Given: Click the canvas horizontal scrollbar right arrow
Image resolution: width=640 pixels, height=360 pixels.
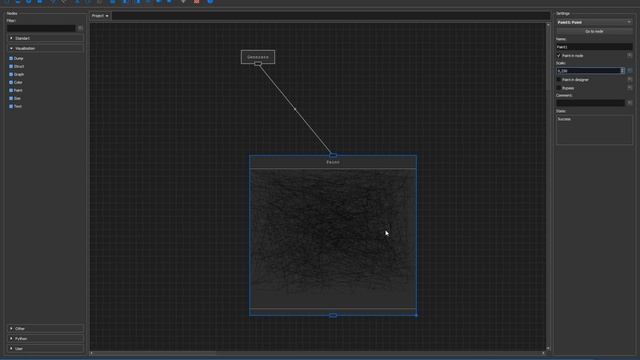Looking at the screenshot, I should [x=544, y=353].
